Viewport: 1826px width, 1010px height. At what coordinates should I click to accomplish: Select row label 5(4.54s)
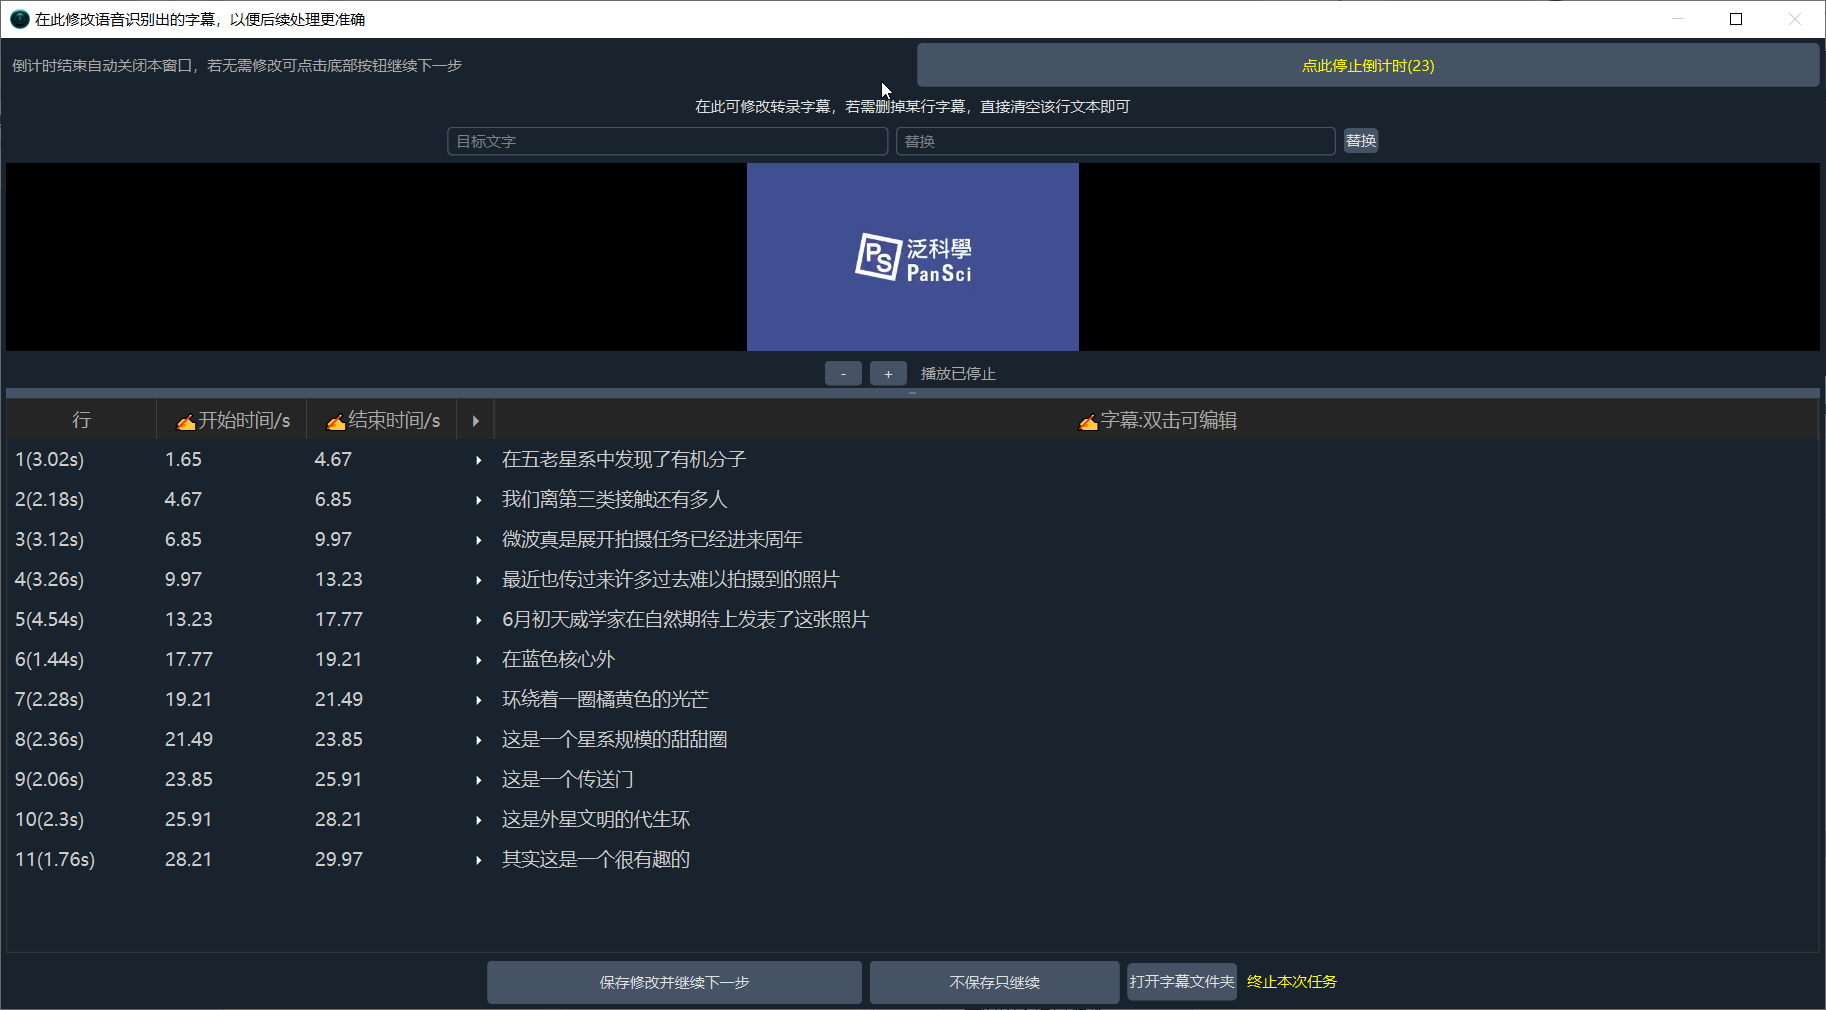pyautogui.click(x=50, y=620)
